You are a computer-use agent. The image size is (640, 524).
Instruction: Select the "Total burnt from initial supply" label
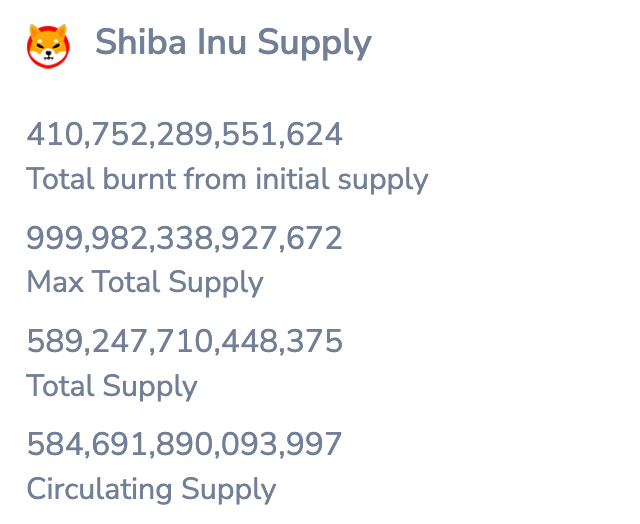point(227,180)
